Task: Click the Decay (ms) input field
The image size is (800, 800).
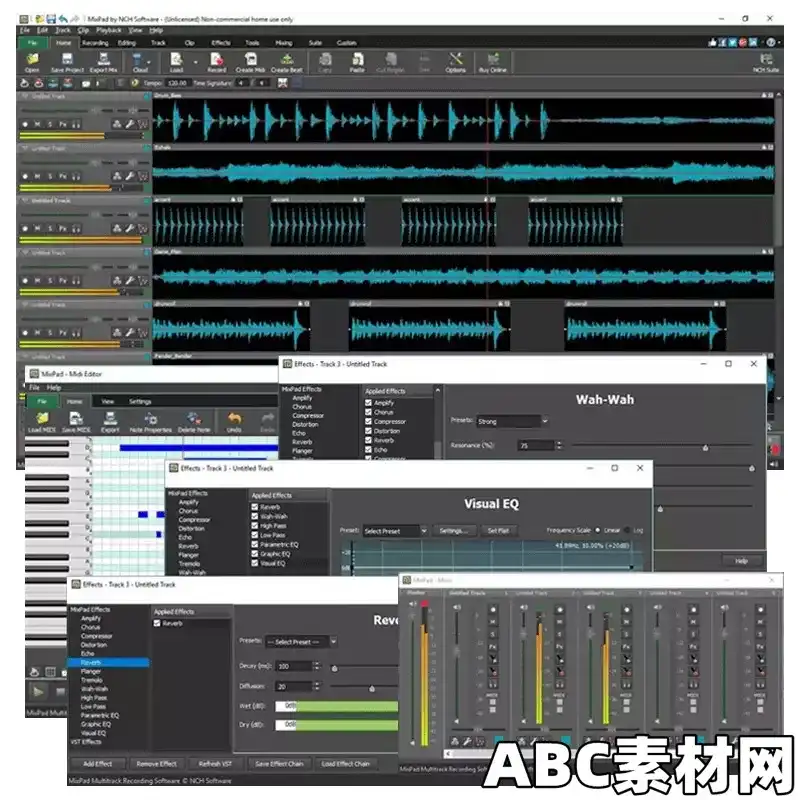Action: pos(294,666)
